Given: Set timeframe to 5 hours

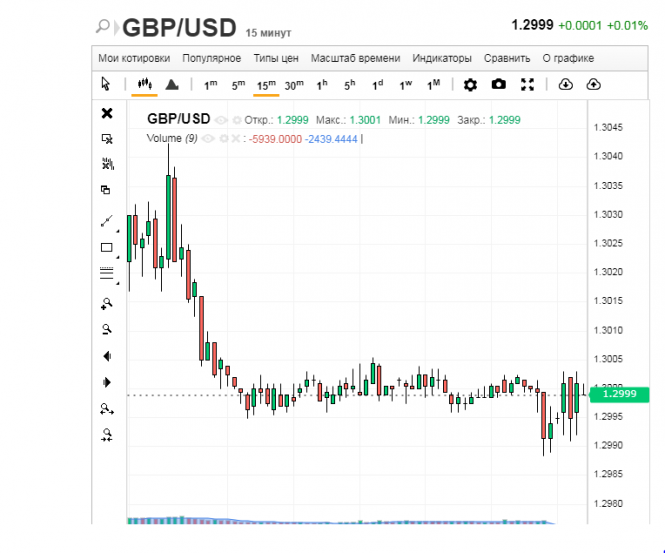Looking at the screenshot, I should [x=349, y=85].
